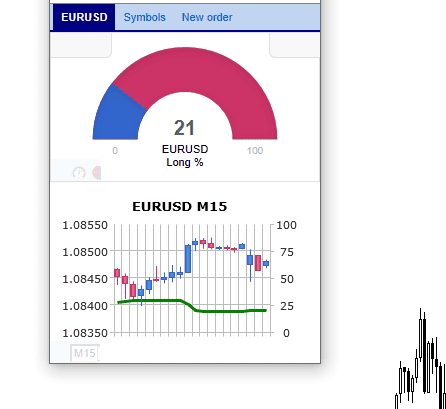Click the EURUSD M15 chart title
This screenshot has height=409, width=446.
[180, 207]
